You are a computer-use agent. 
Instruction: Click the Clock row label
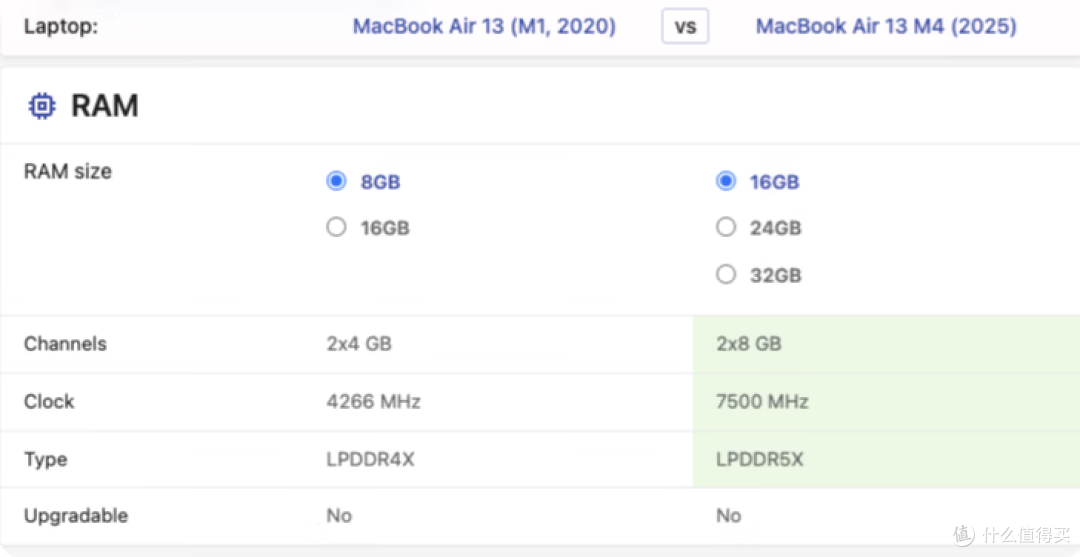[49, 401]
